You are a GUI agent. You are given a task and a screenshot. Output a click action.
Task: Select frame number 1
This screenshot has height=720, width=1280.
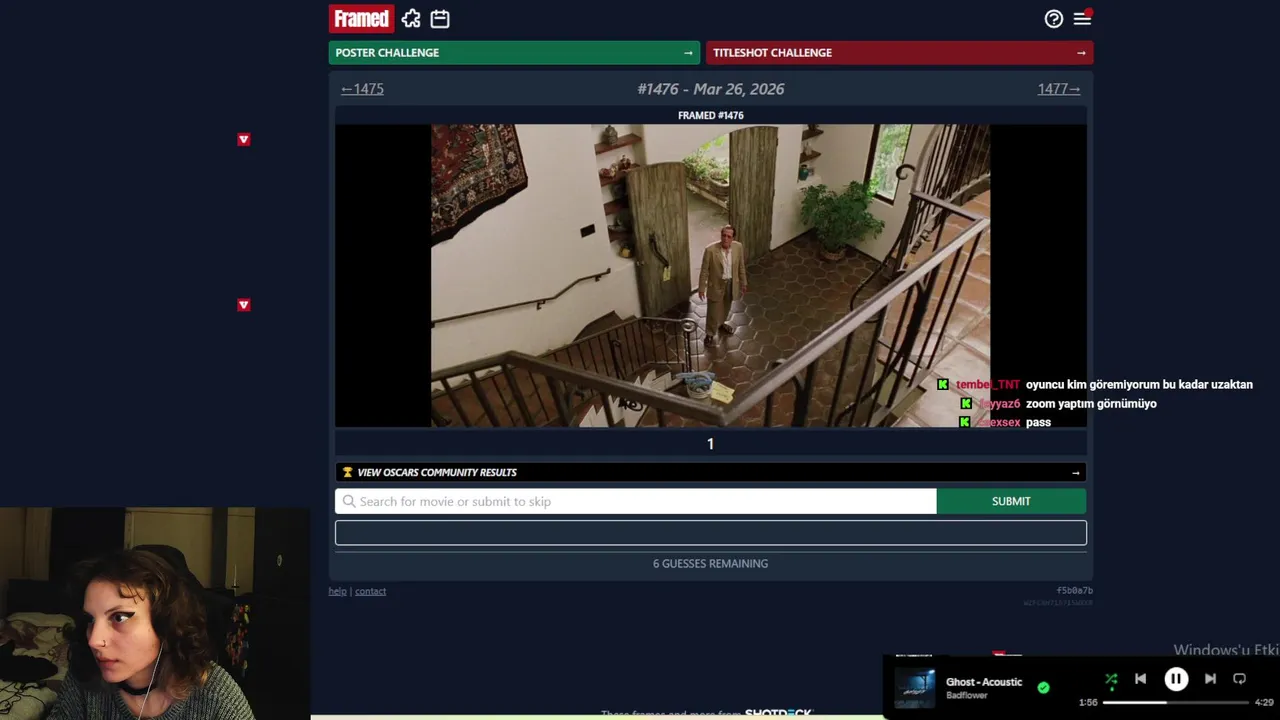[710, 444]
